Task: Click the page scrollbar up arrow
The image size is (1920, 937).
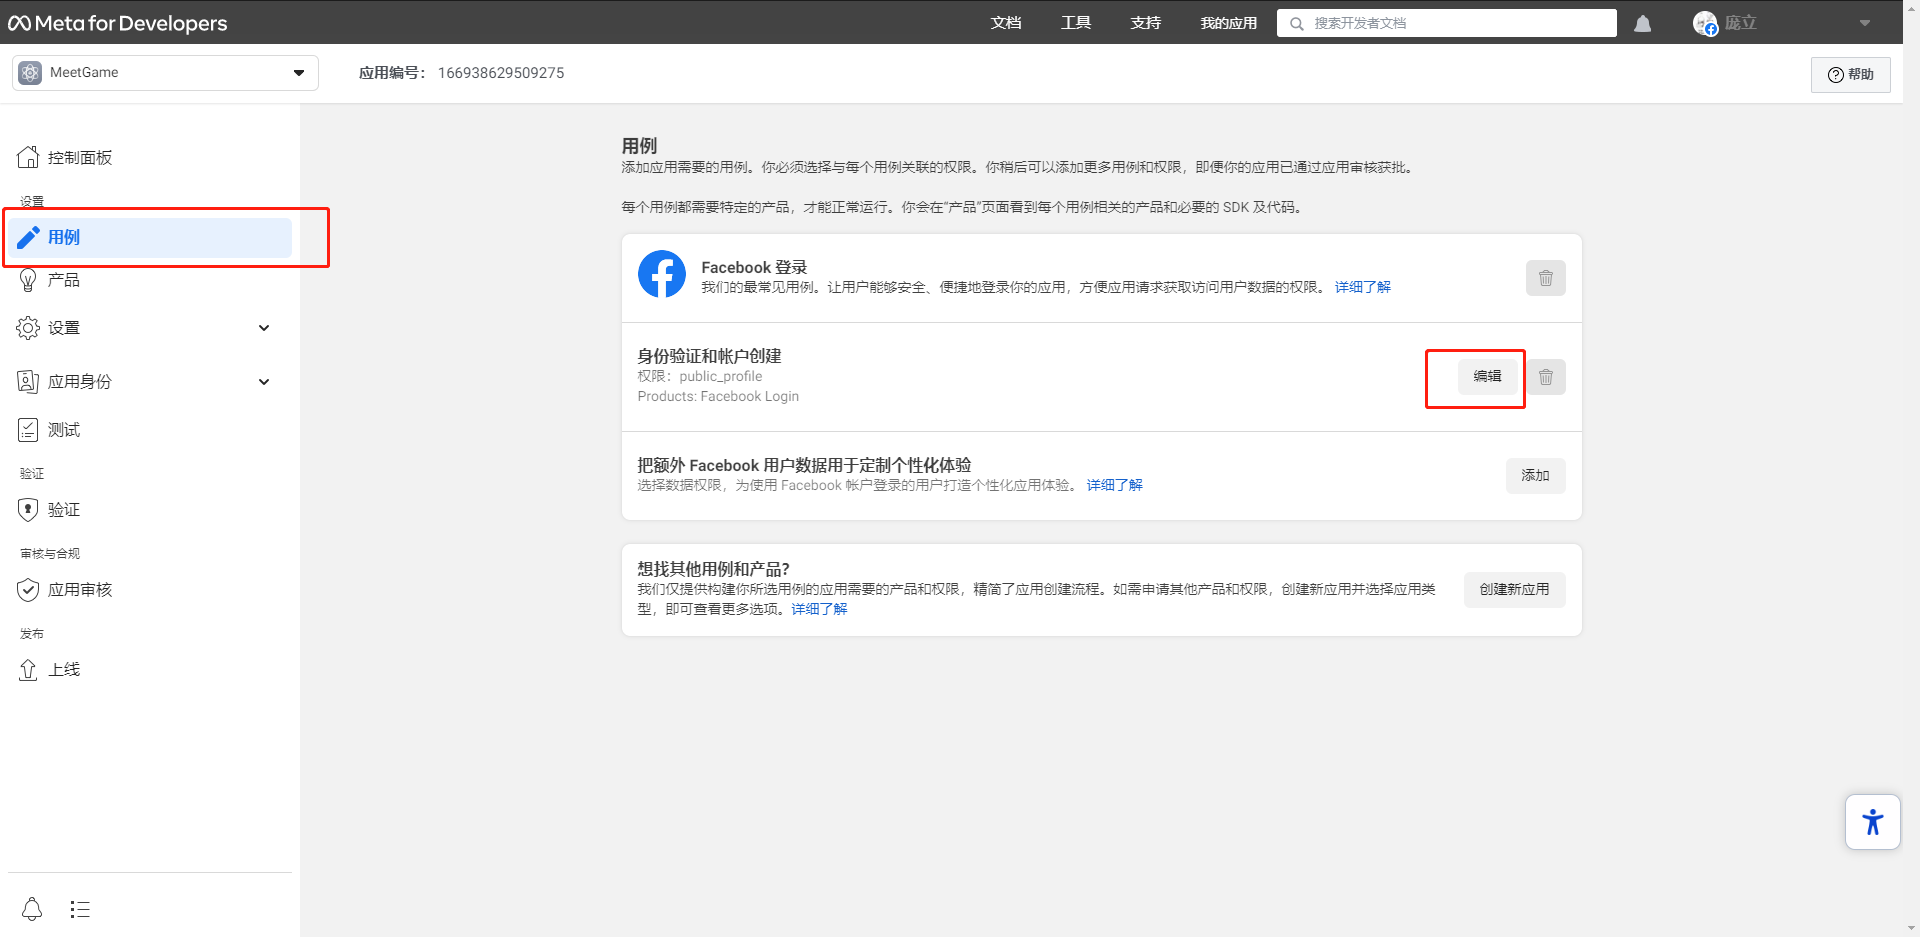Action: click(x=1911, y=8)
